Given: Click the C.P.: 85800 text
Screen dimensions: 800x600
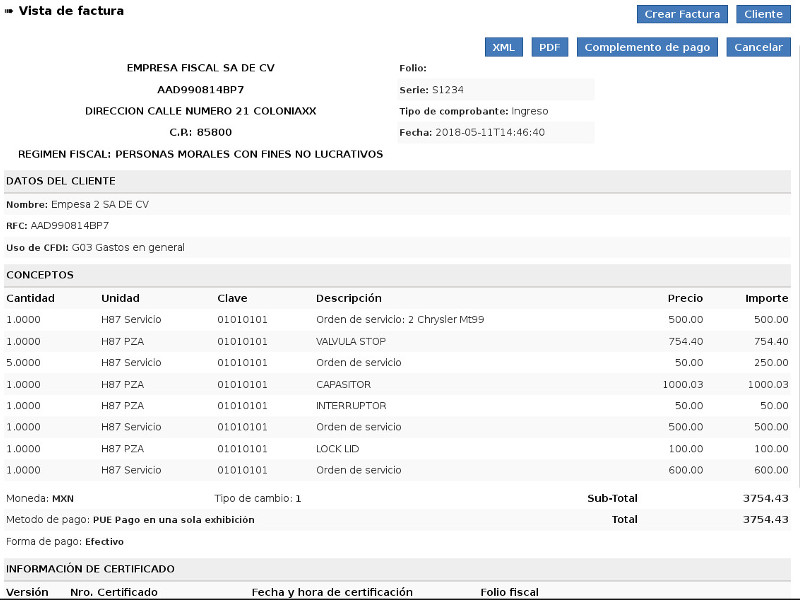Looking at the screenshot, I should (201, 133).
